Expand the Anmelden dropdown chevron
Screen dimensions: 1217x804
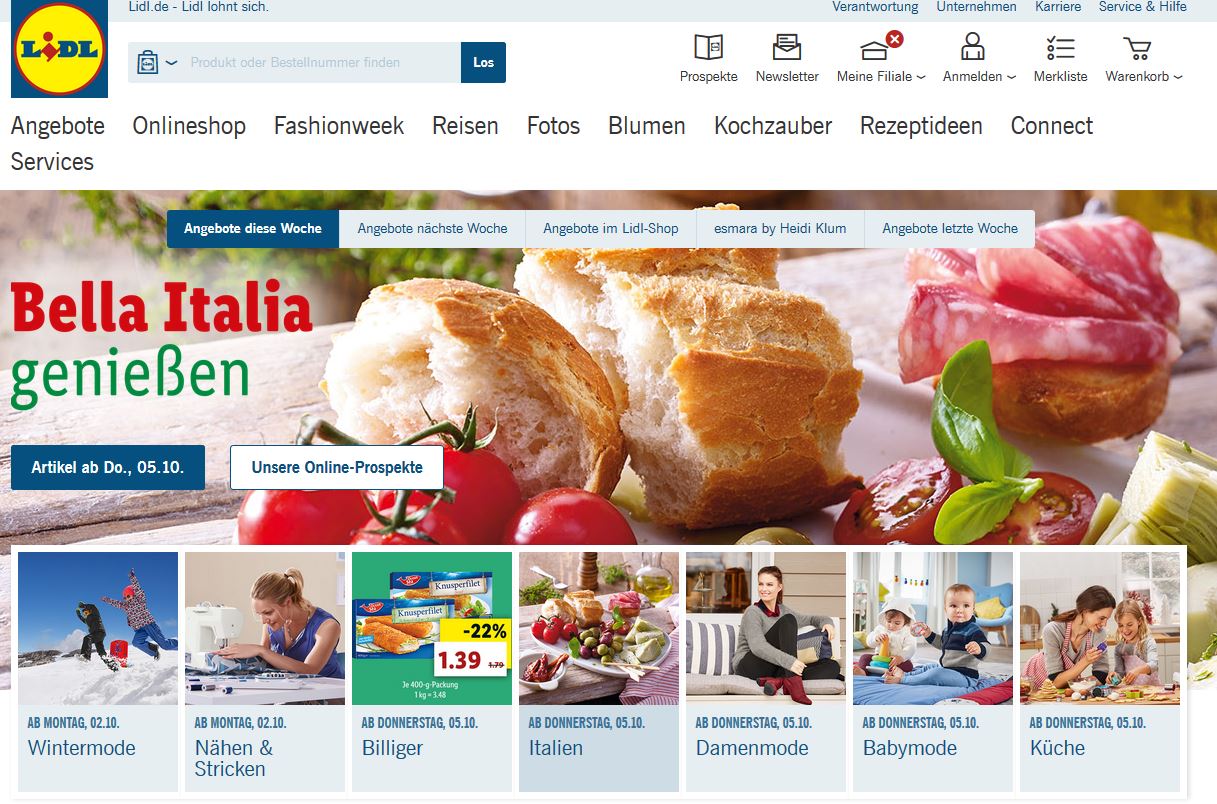point(1011,77)
